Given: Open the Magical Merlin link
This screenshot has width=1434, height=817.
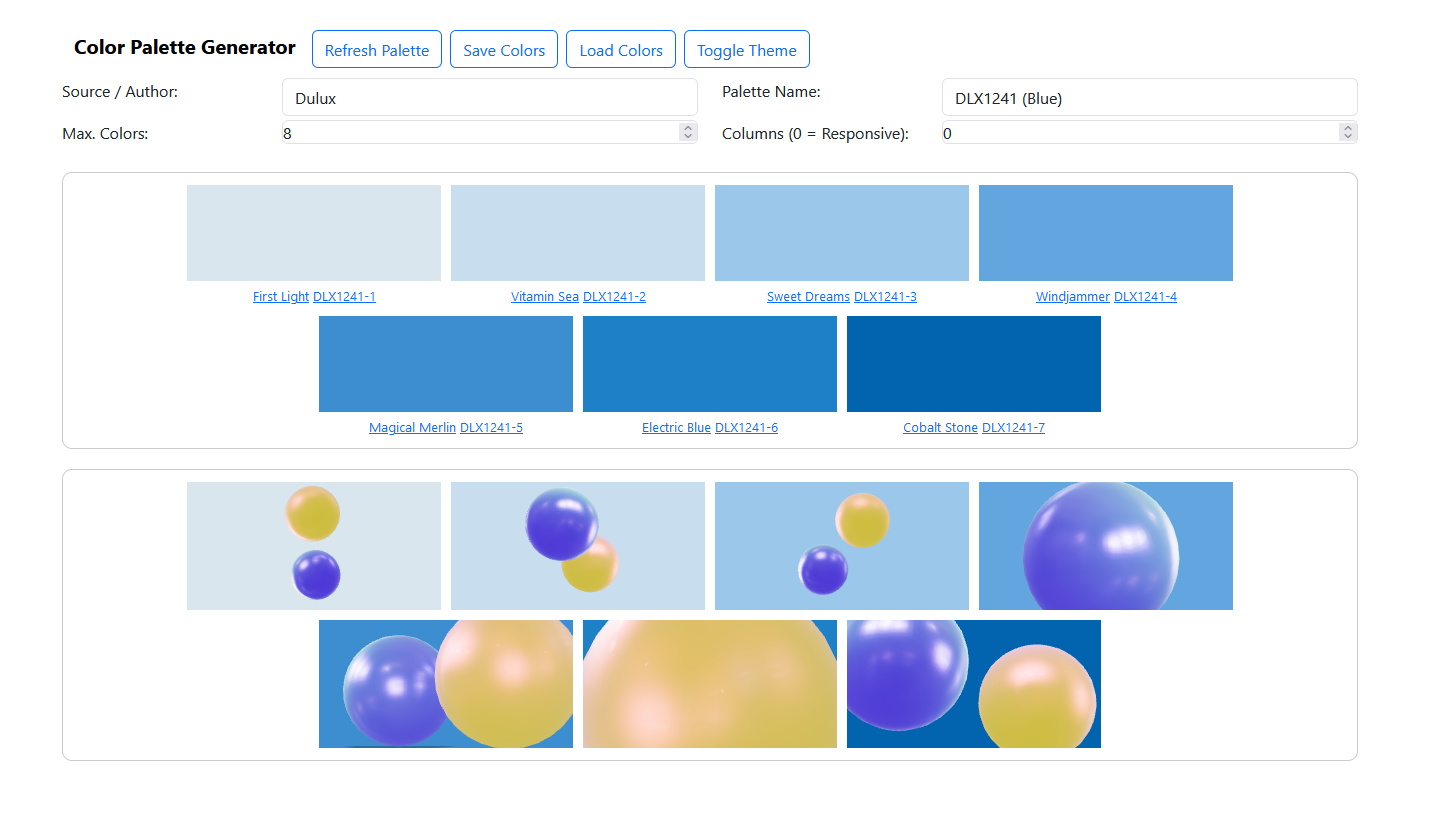Looking at the screenshot, I should click(412, 428).
